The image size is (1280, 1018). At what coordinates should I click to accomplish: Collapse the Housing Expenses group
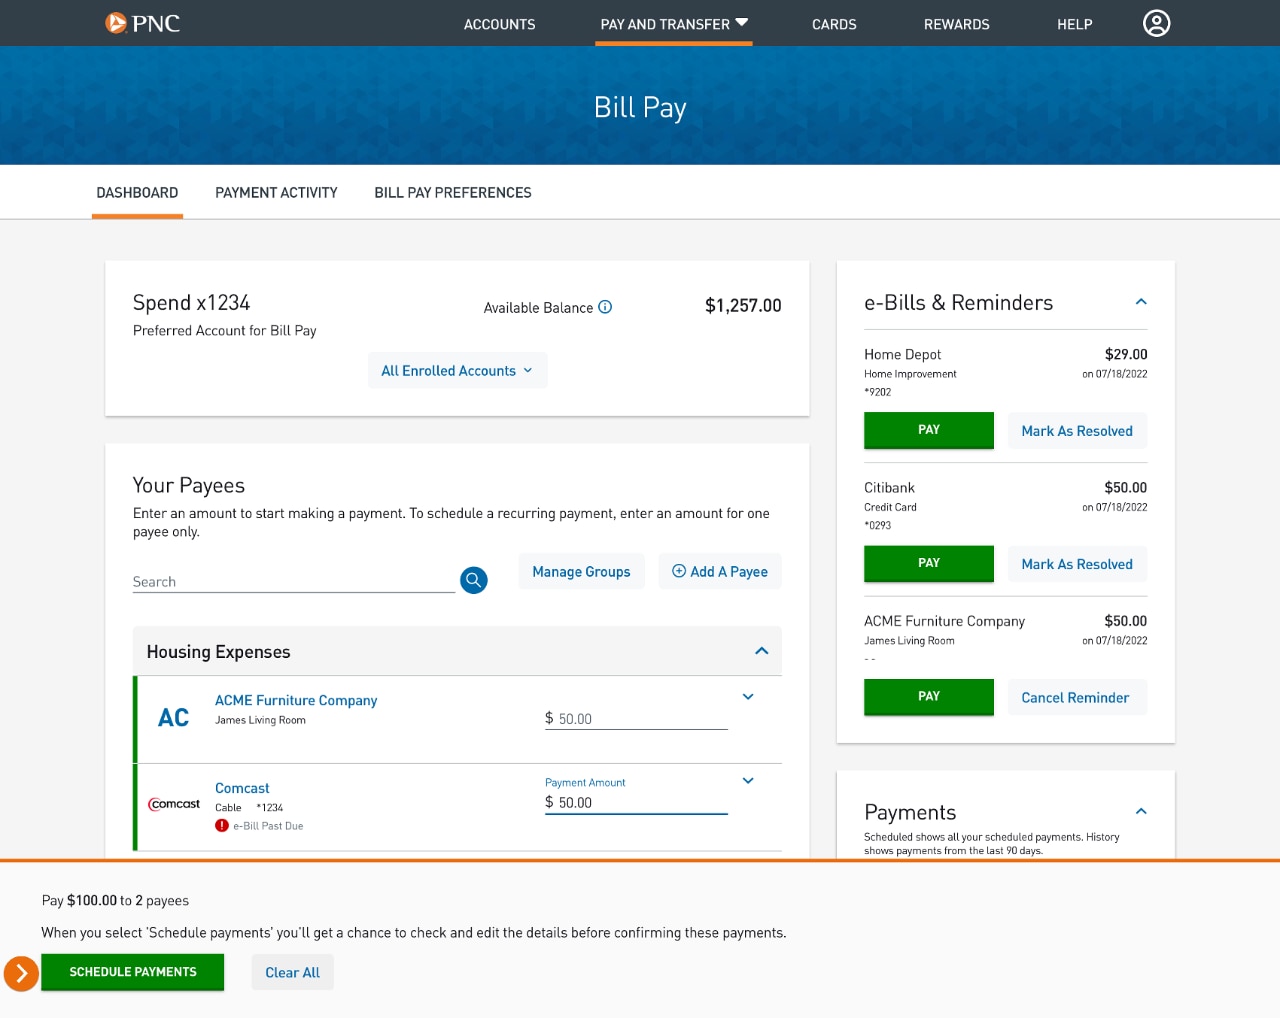(762, 650)
